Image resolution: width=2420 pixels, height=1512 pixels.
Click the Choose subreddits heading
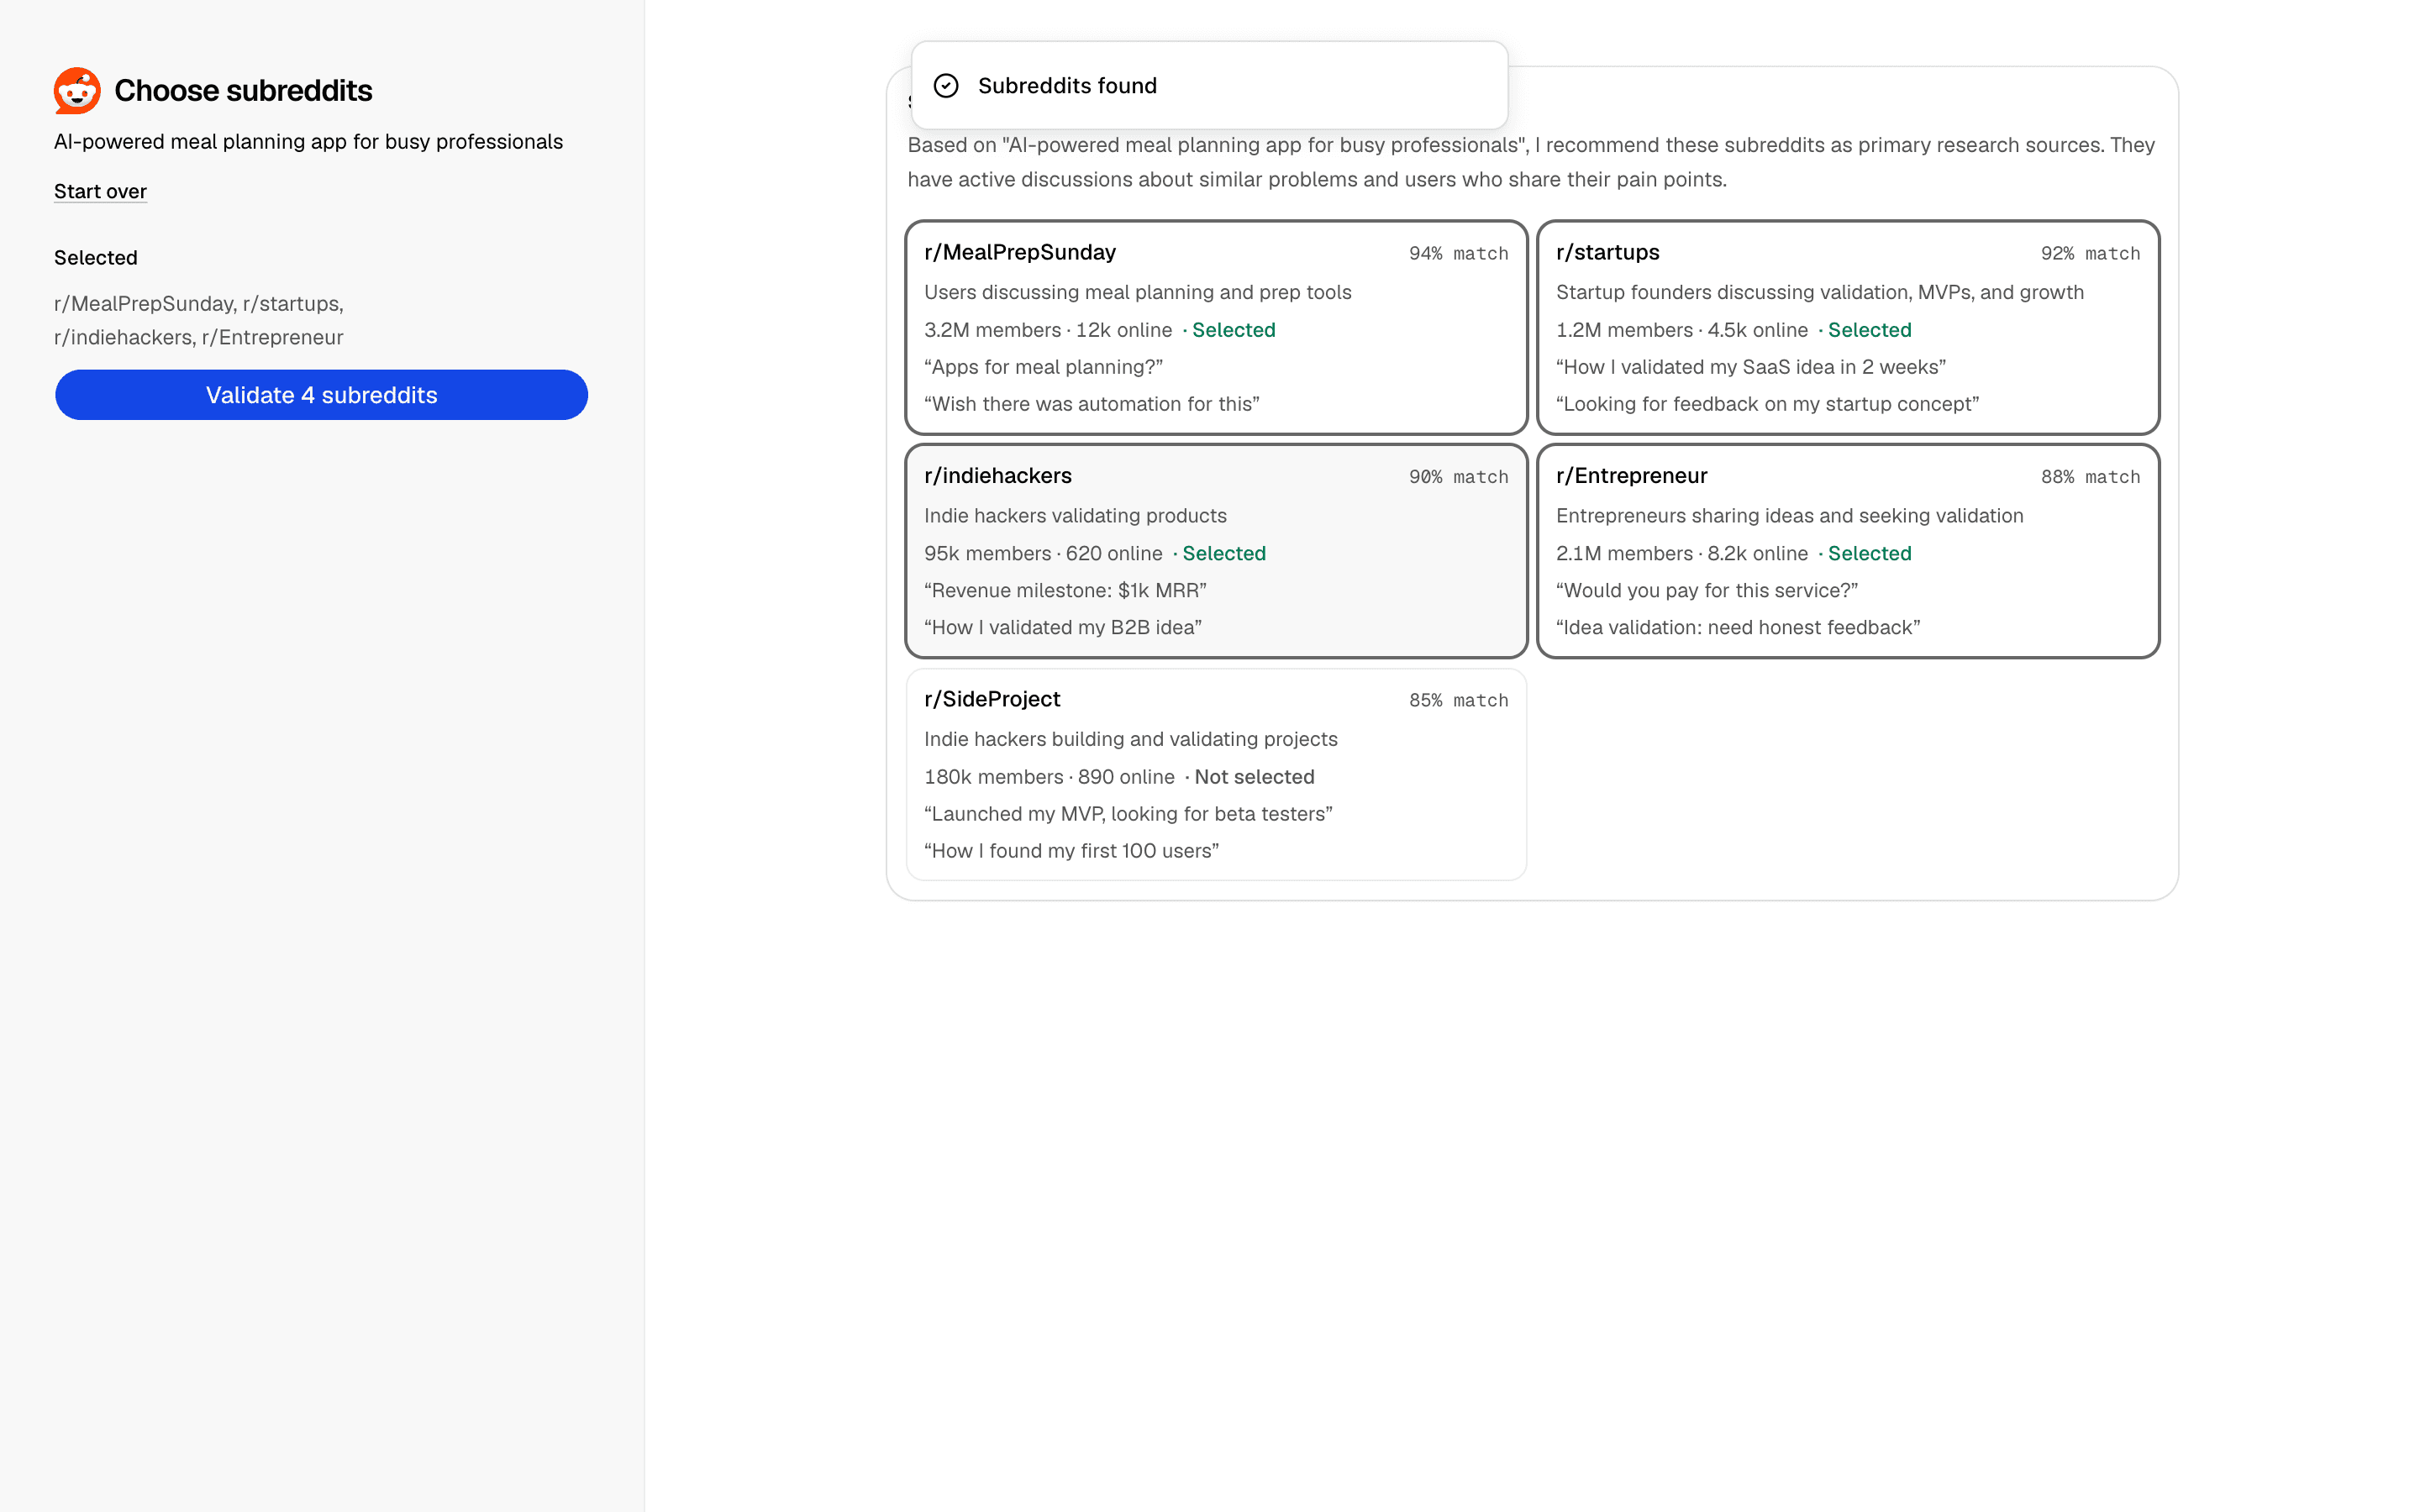click(x=243, y=91)
